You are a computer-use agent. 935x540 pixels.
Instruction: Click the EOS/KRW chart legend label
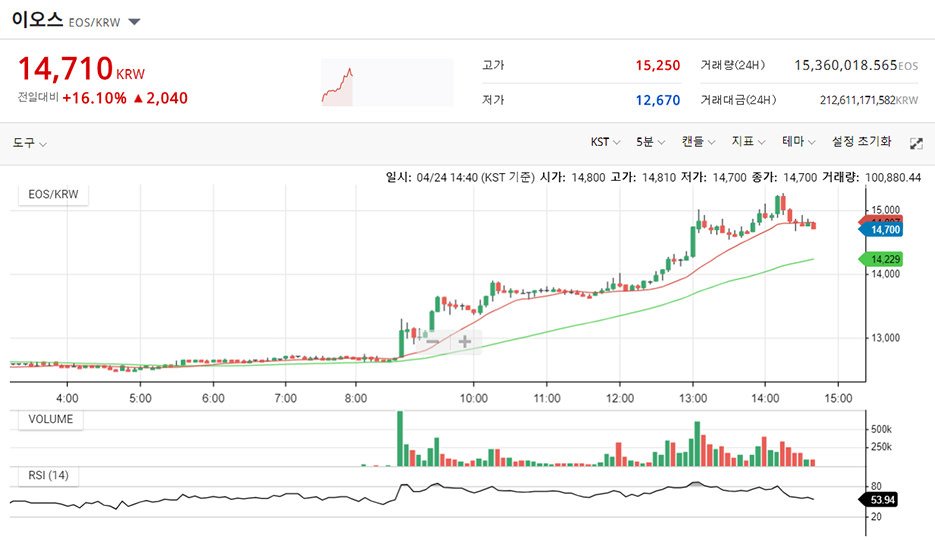(54, 194)
